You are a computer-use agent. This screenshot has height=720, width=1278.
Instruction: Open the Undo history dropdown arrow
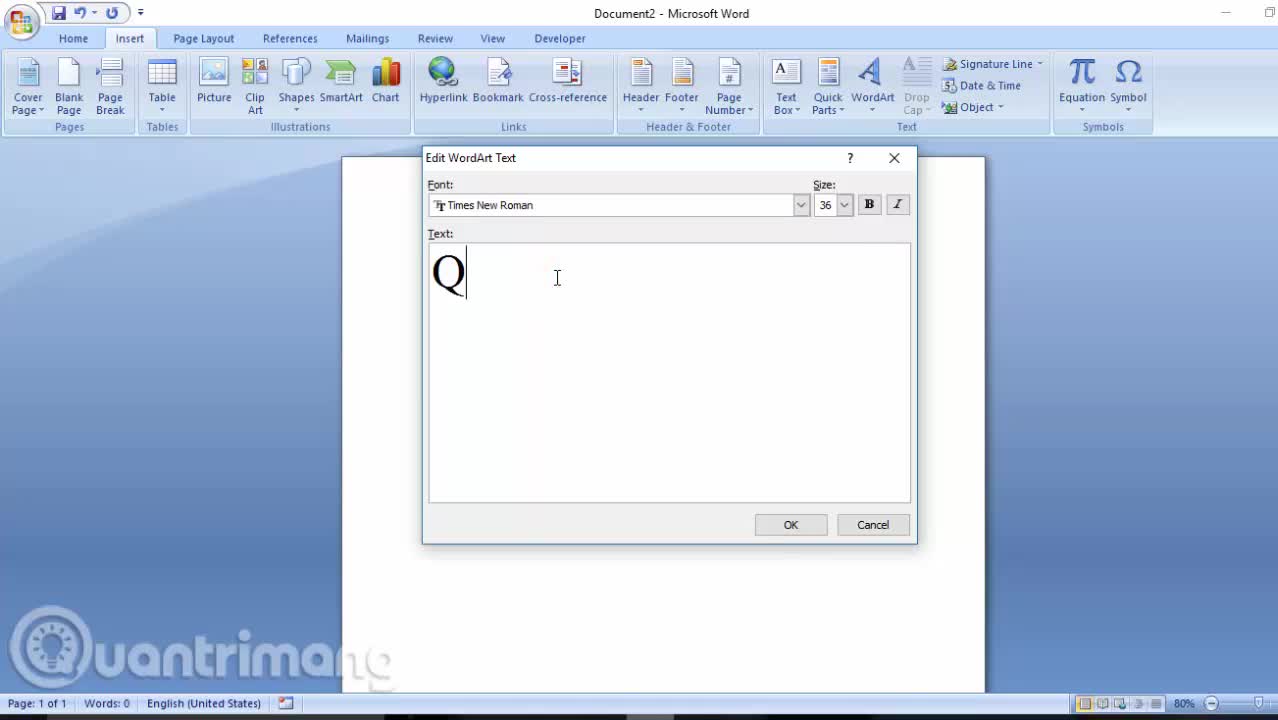click(94, 13)
